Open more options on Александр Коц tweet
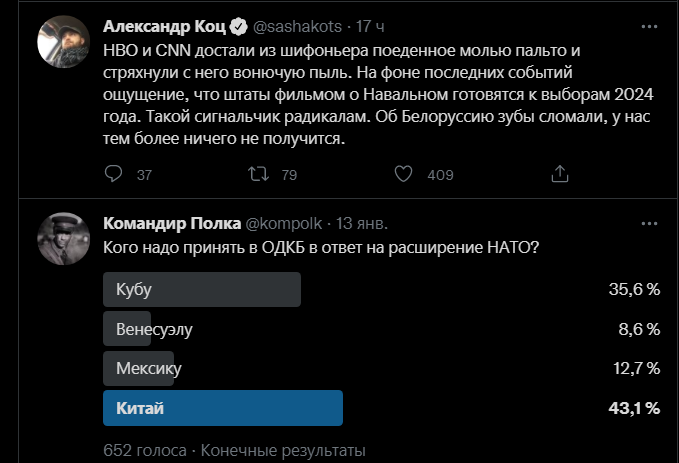This screenshot has height=463, width=679. point(649,26)
